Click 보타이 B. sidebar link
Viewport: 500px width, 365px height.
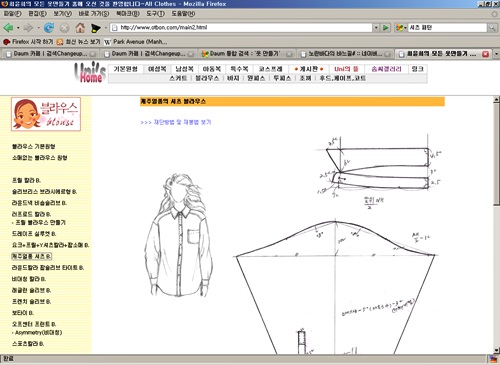(23, 313)
